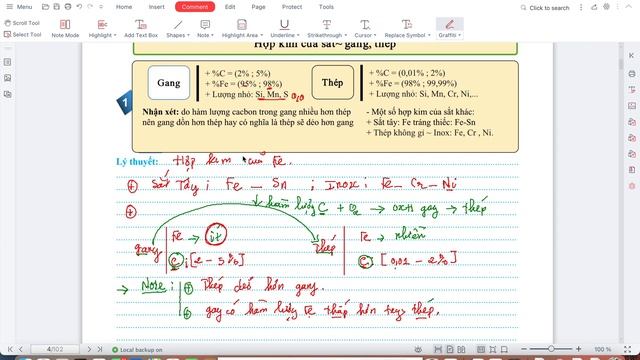Expand the Shapes dropdown arrow
This screenshot has height=360, width=640.
click(188, 36)
